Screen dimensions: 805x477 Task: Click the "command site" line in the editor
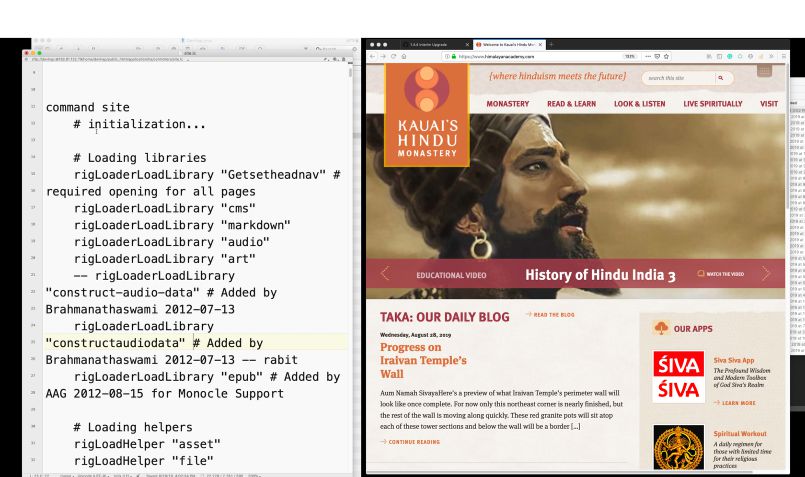coord(88,107)
